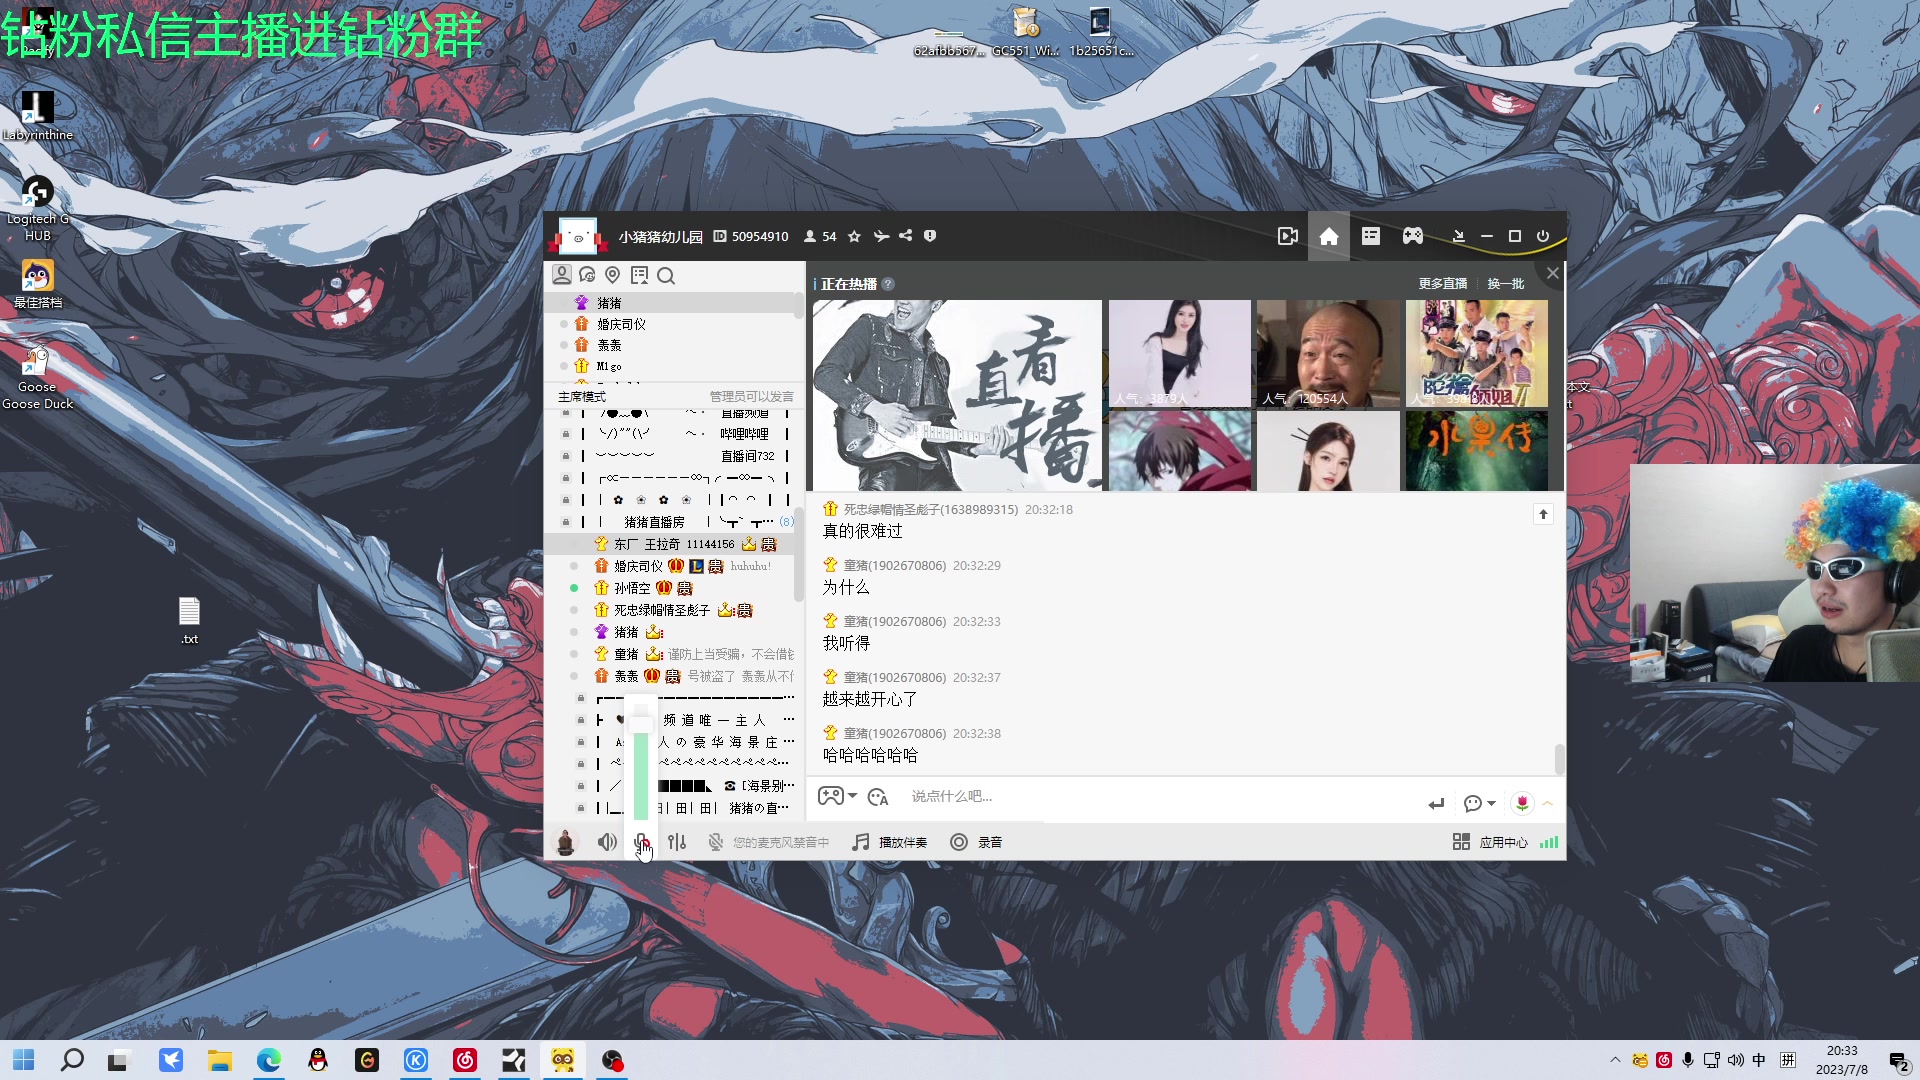Click the search icon above user list
The height and width of the screenshot is (1080, 1920).
666,276
